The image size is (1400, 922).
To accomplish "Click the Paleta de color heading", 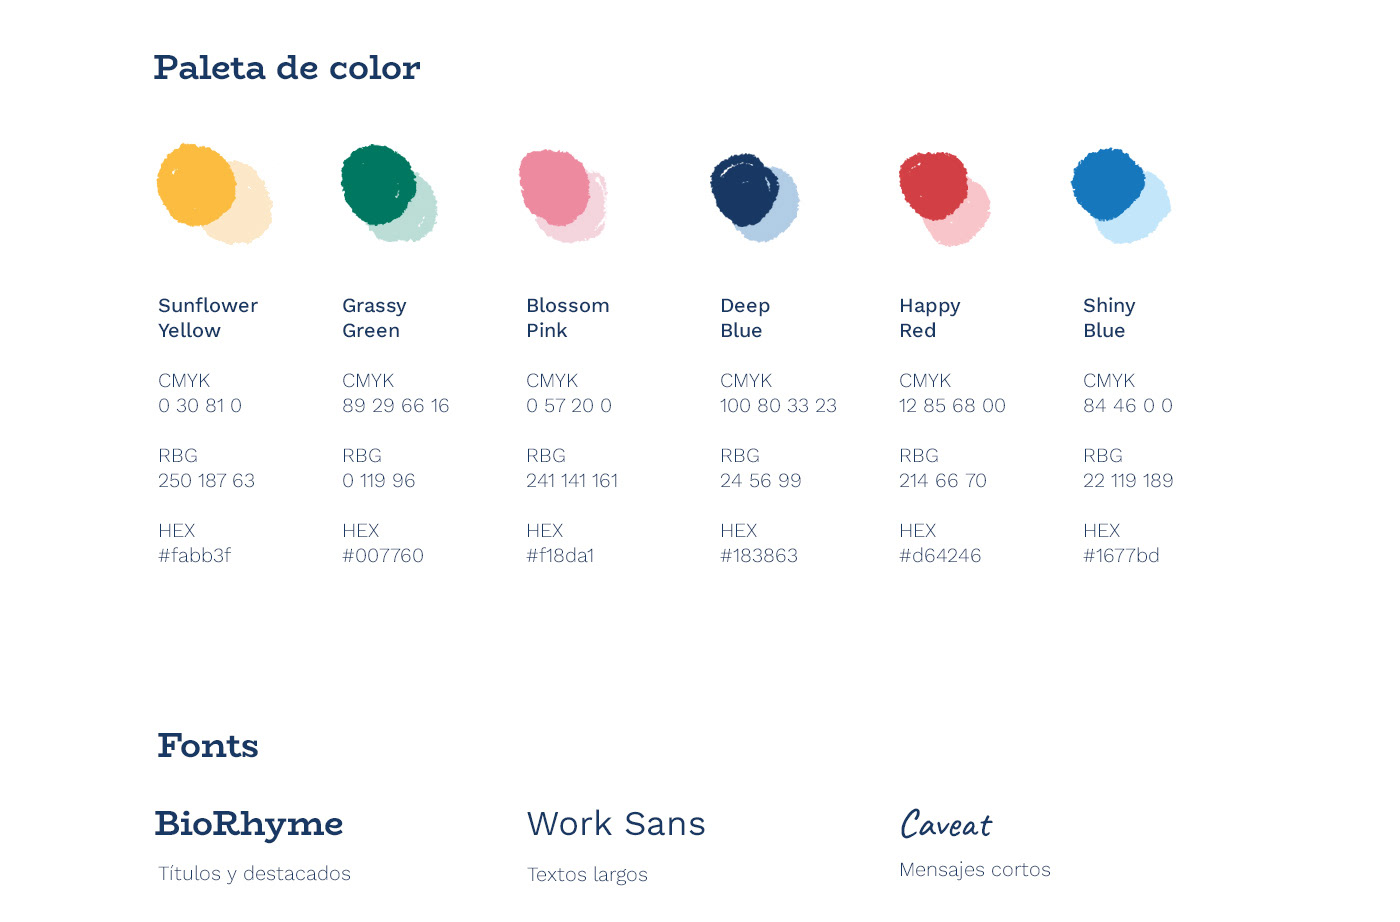I will (x=287, y=68).
